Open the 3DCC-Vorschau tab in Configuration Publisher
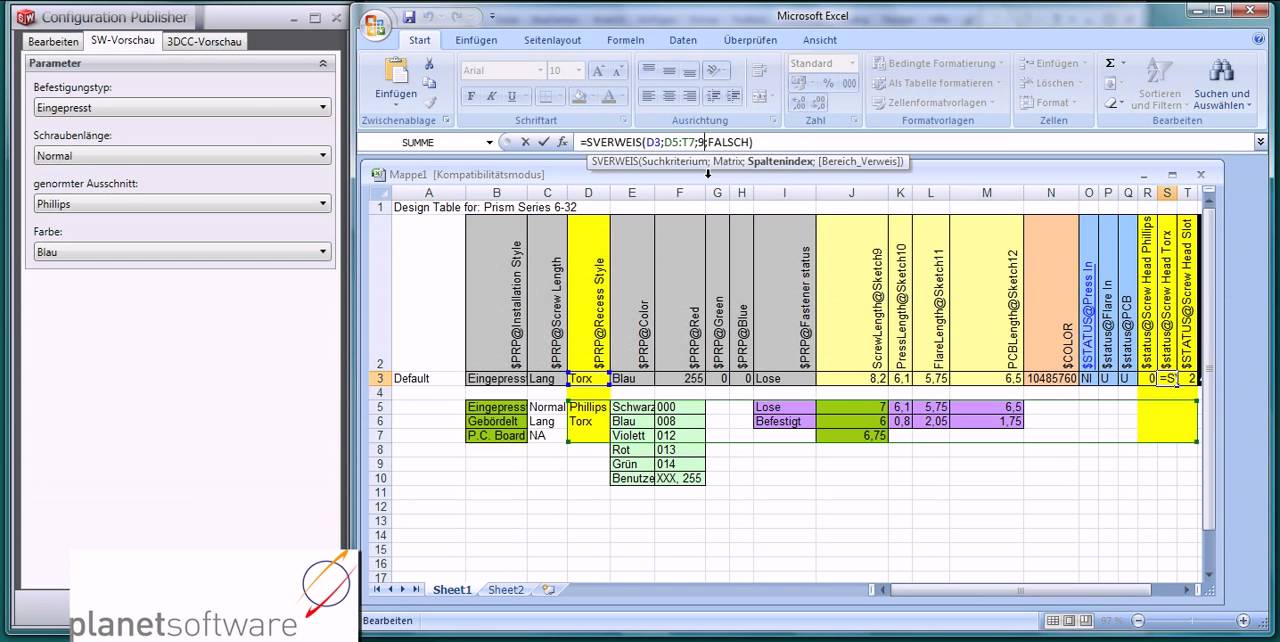1280x642 pixels. pyautogui.click(x=203, y=42)
